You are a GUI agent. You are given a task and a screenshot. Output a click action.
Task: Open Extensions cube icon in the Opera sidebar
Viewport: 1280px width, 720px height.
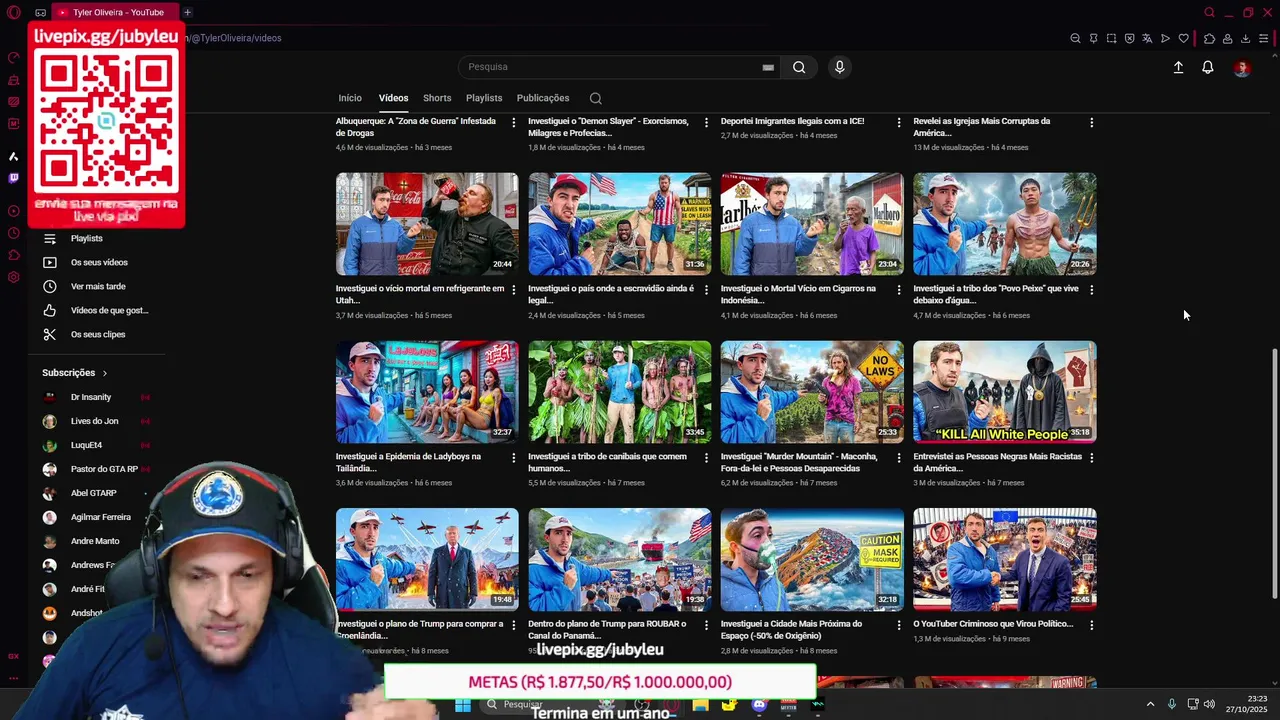(x=13, y=255)
